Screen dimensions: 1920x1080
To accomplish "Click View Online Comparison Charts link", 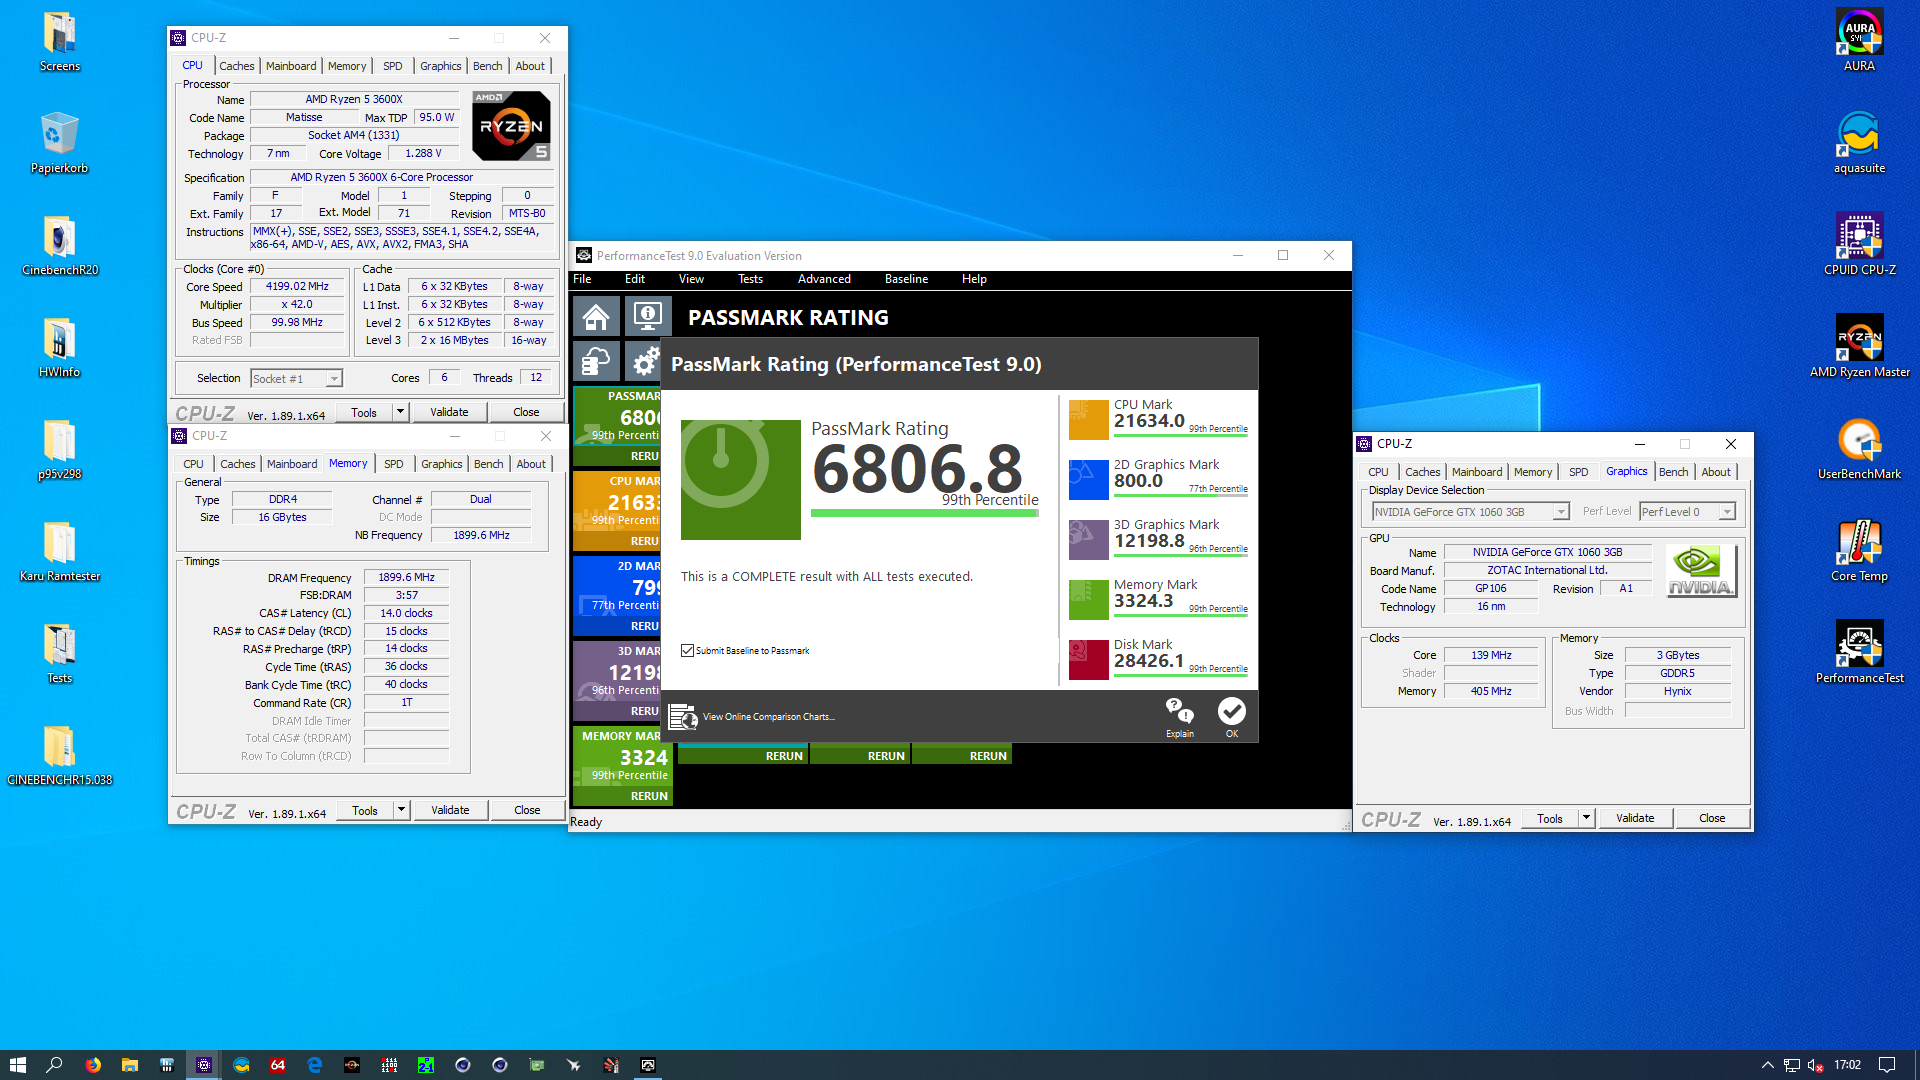I will pos(768,717).
